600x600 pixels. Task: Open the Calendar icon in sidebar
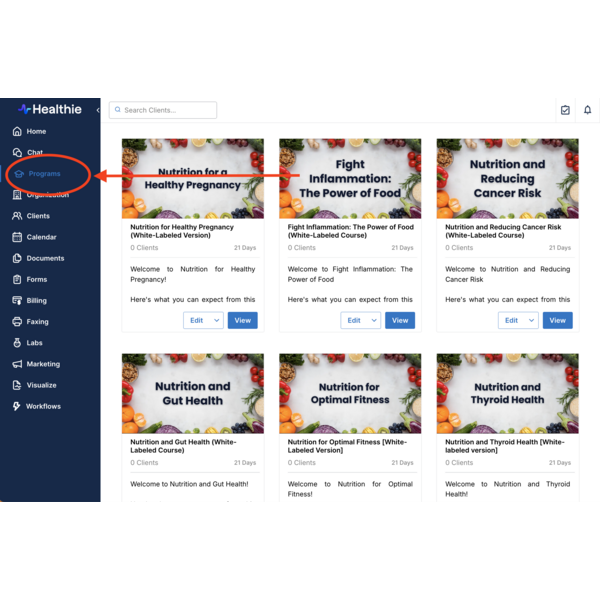17,237
